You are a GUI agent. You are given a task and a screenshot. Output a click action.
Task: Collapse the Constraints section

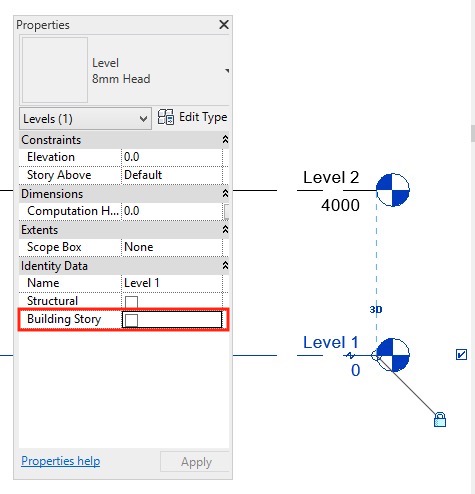[x=225, y=140]
